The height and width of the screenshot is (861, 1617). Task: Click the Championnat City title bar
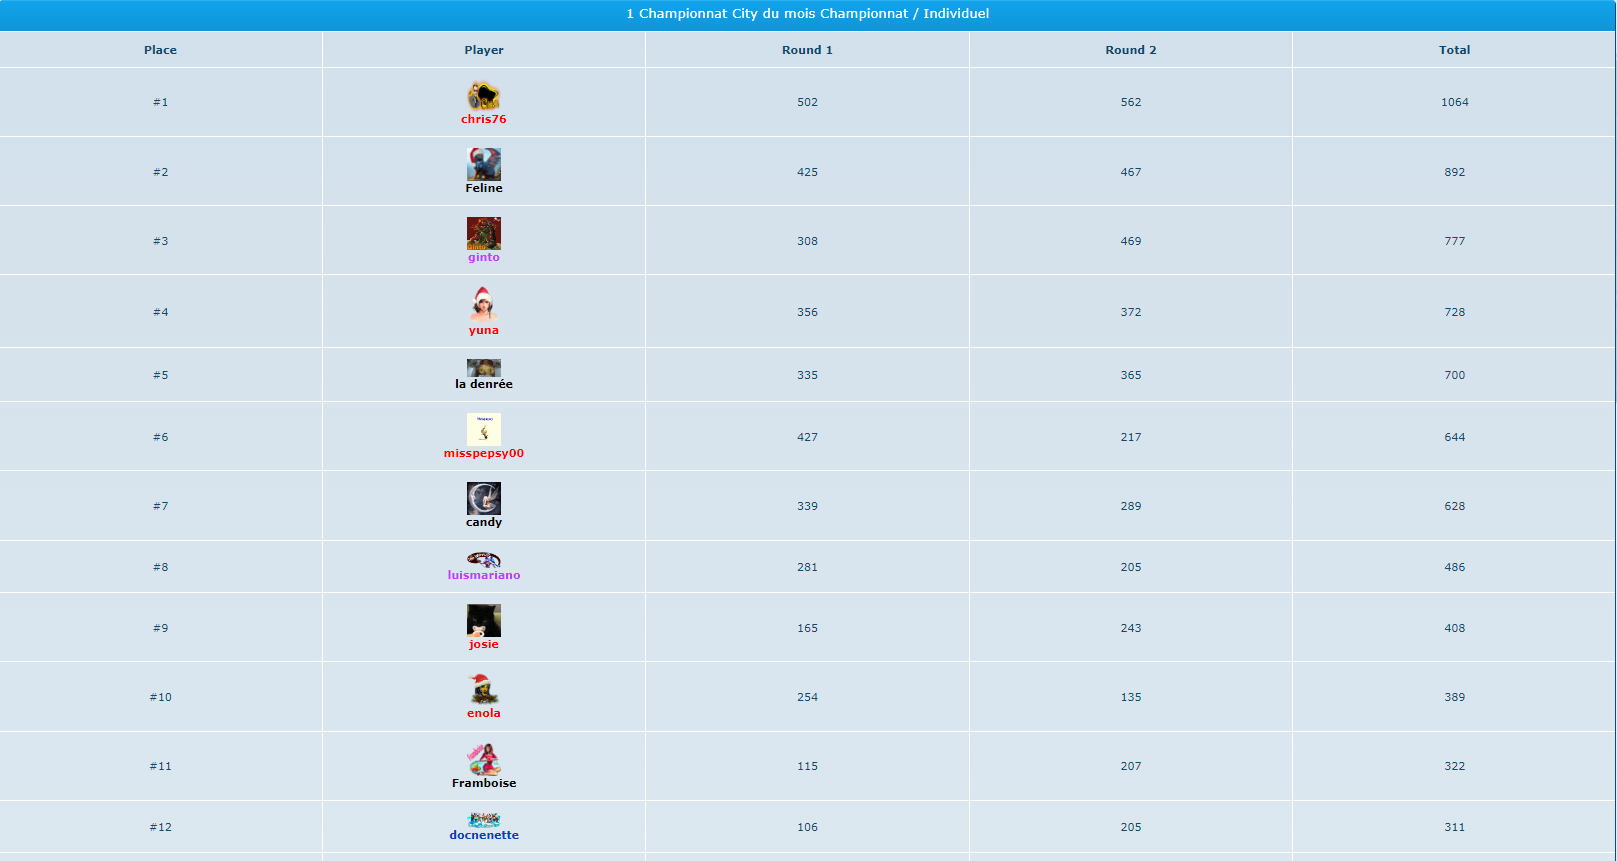[807, 14]
